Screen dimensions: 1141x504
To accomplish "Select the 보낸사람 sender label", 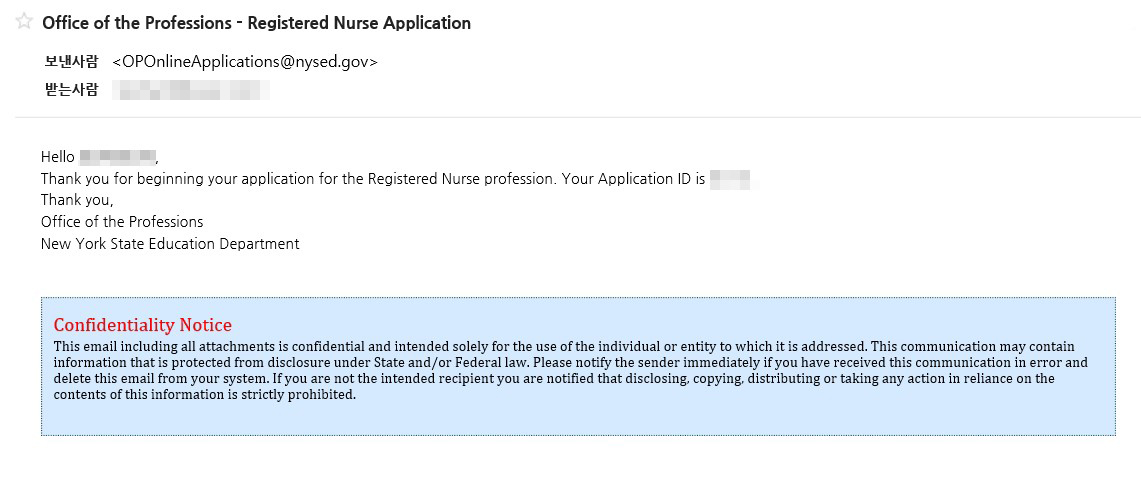I will click(x=71, y=62).
